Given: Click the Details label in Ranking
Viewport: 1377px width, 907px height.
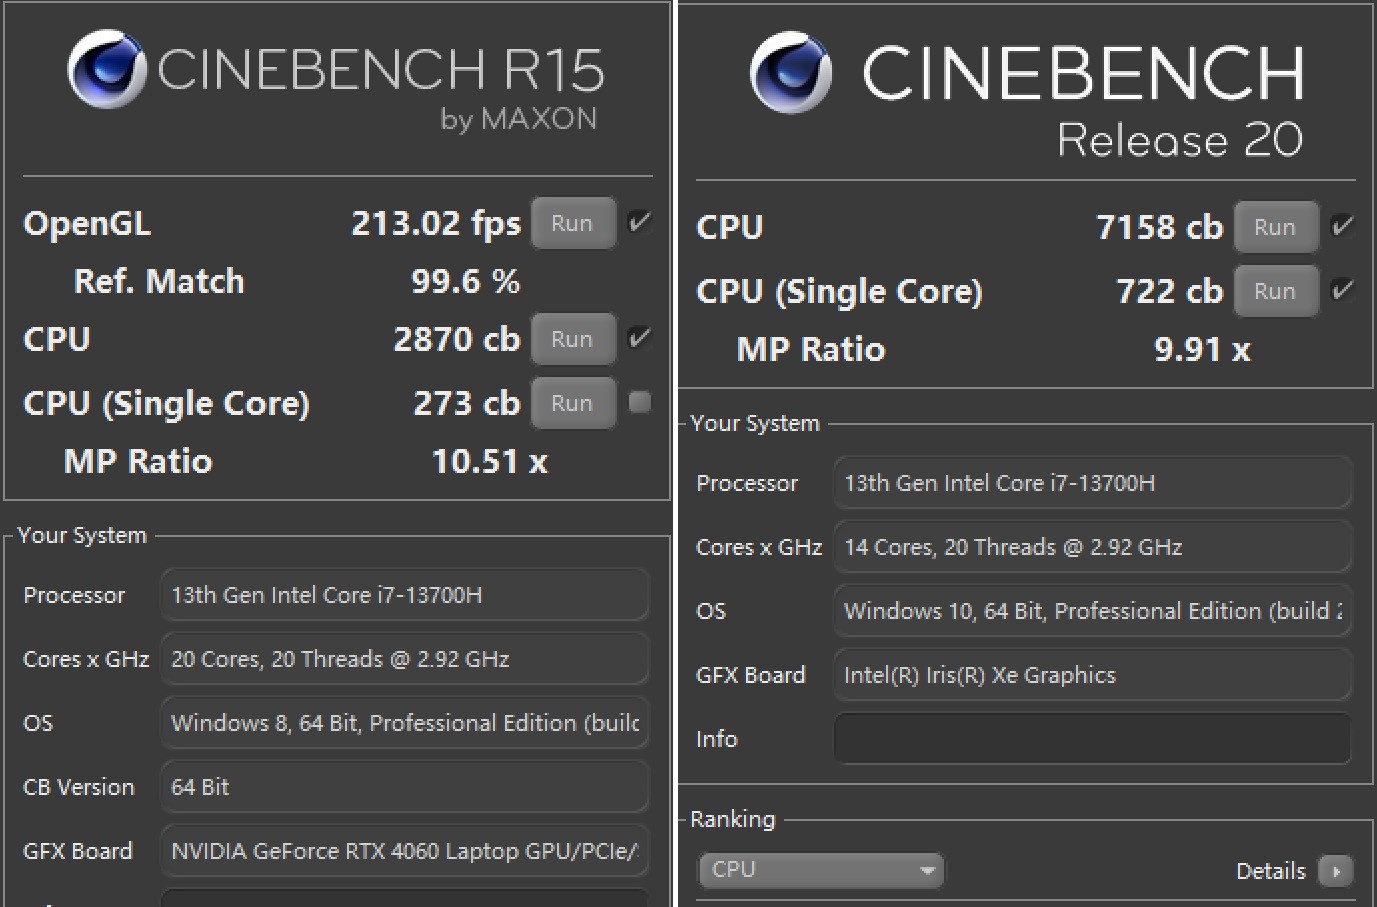Looking at the screenshot, I should coord(1271,871).
